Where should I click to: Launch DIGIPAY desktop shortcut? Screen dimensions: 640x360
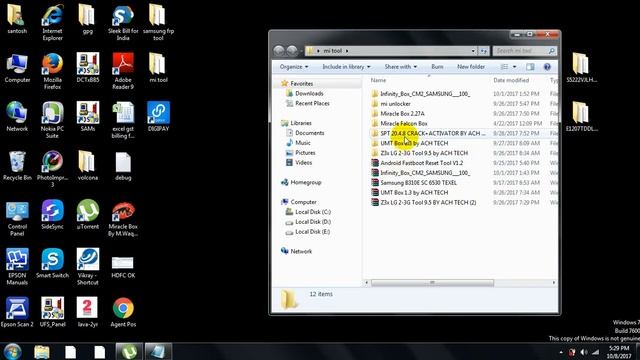(x=158, y=117)
